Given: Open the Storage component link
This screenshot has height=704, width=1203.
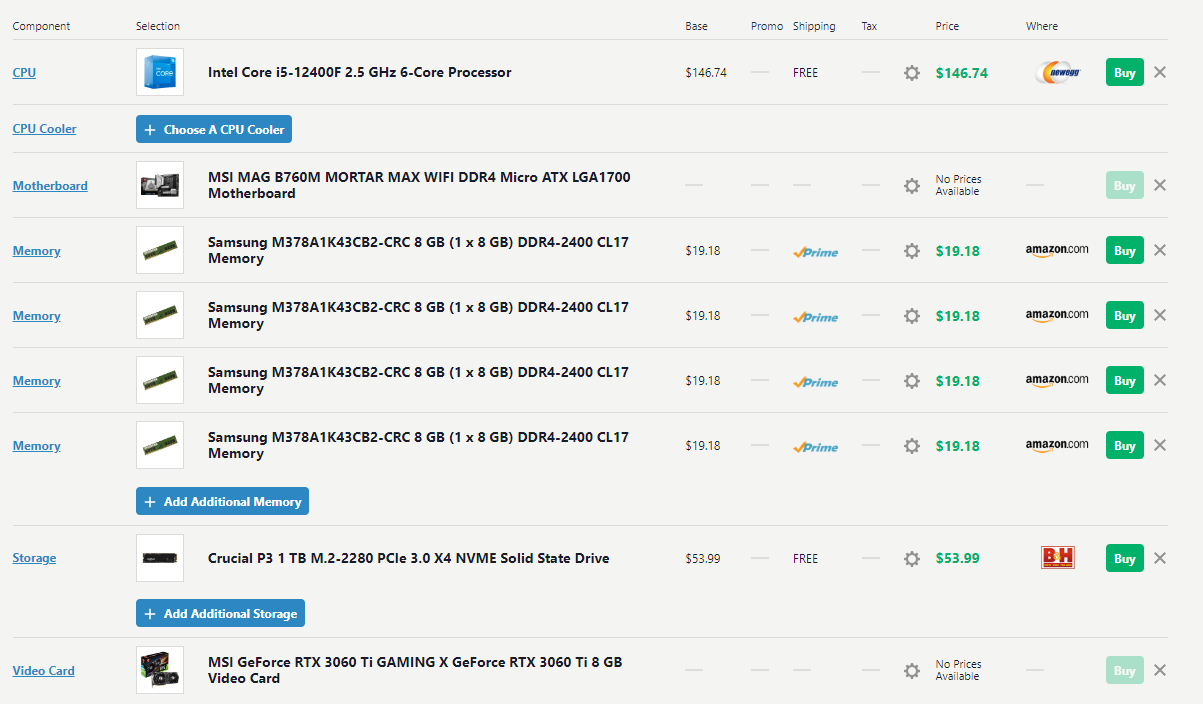Looking at the screenshot, I should coord(34,558).
